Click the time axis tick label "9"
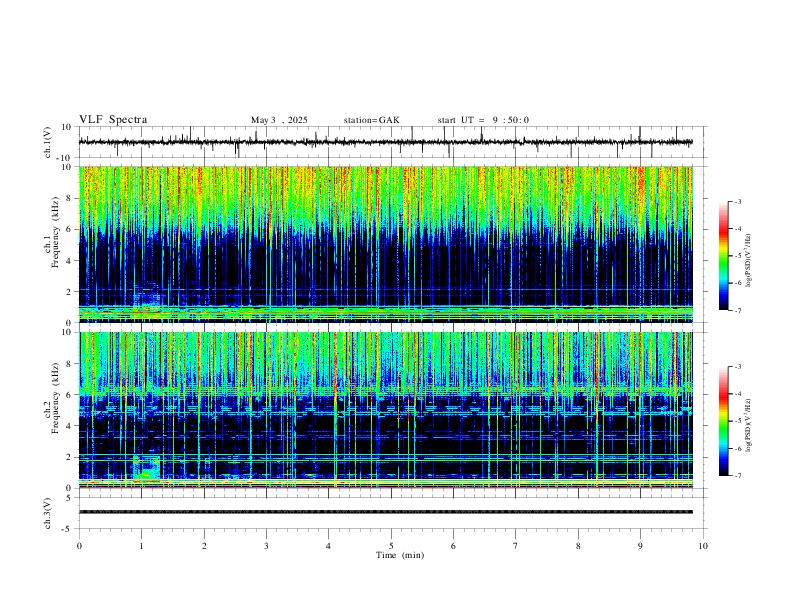This screenshot has height=612, width=792. [640, 546]
